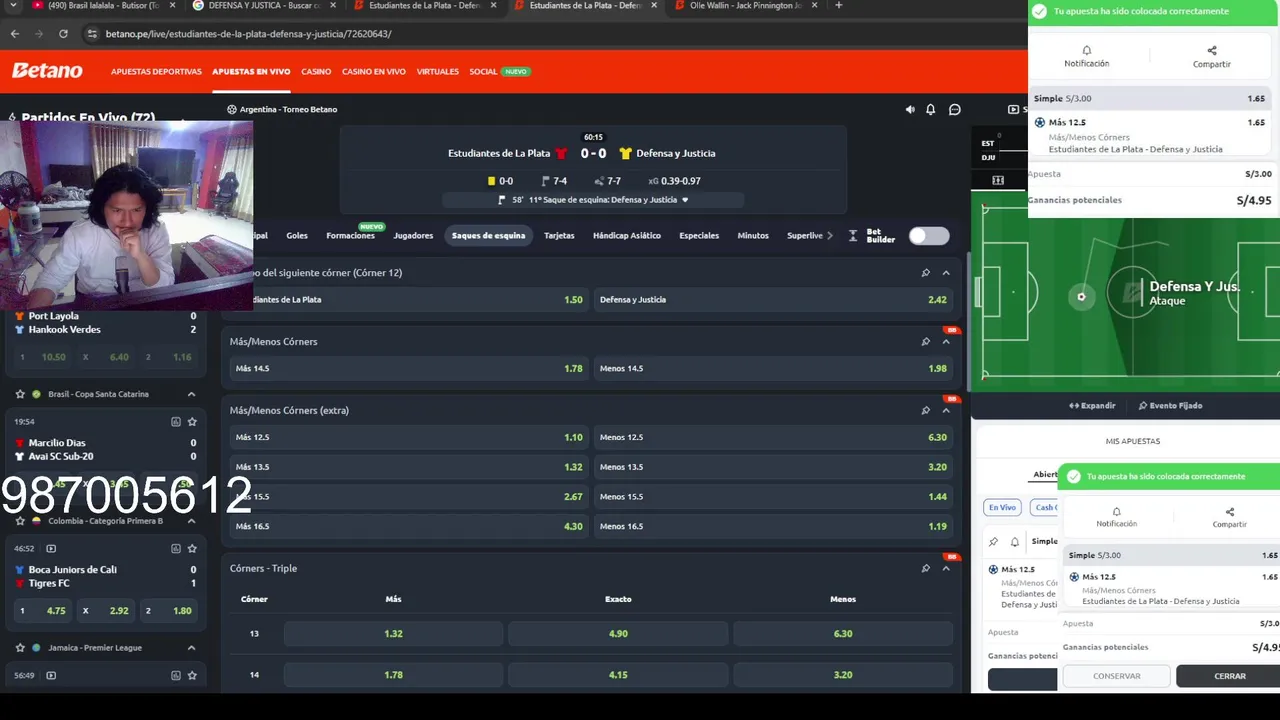Collapse Colombia - Categoría Primera B league
Screen dimensions: 1280x720
point(191,521)
